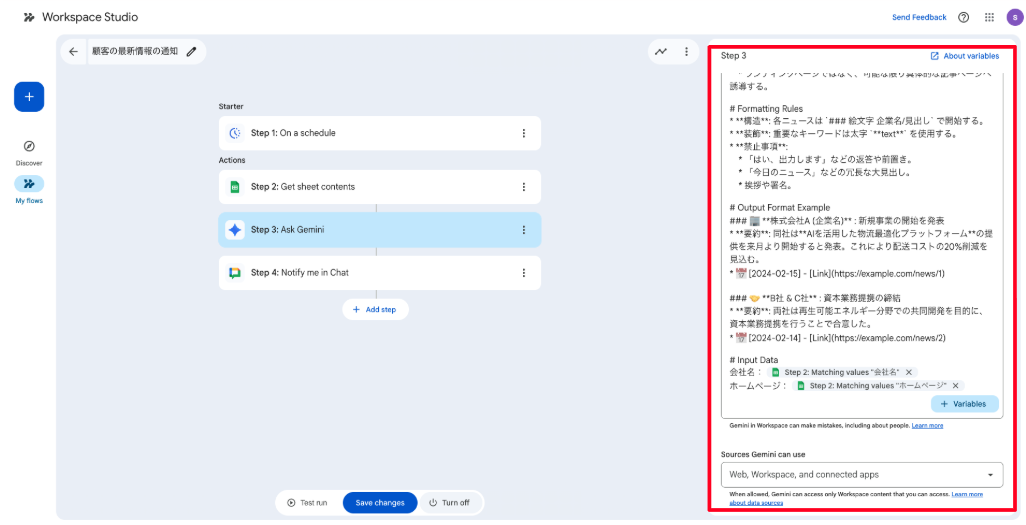The image size is (1026, 525).
Task: Remove the "会社名" variable chip
Action: point(909,372)
